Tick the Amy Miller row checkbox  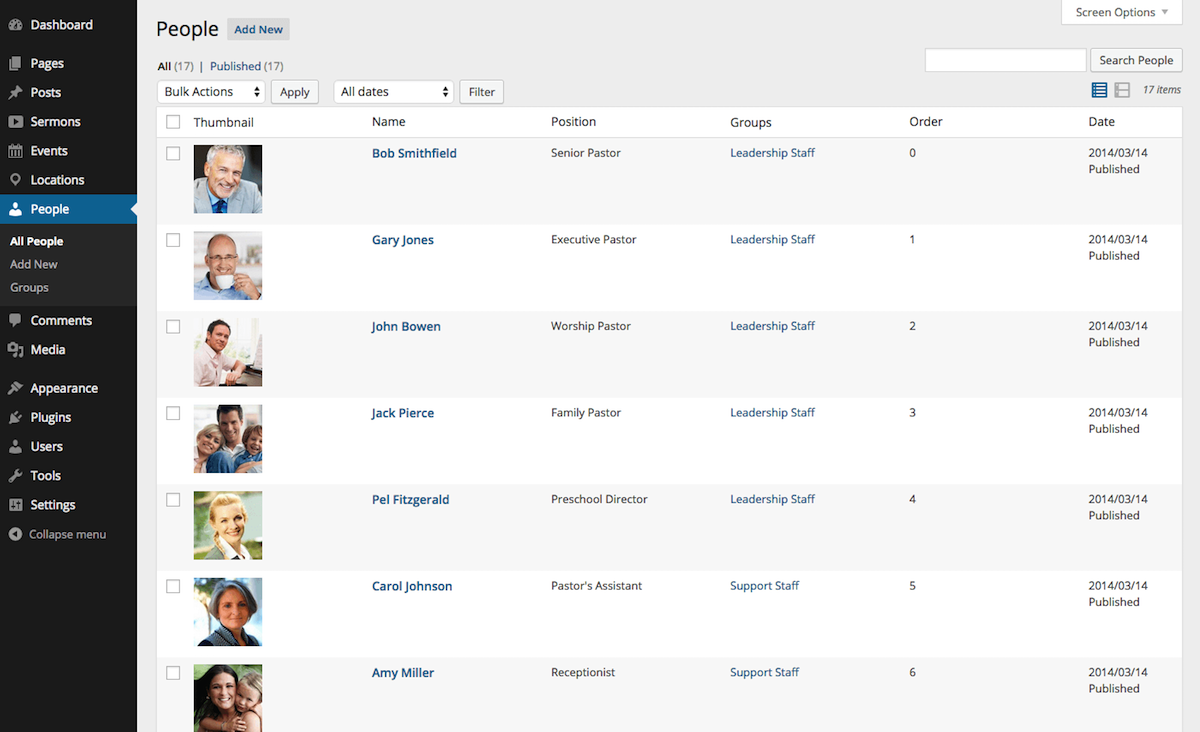tap(173, 673)
